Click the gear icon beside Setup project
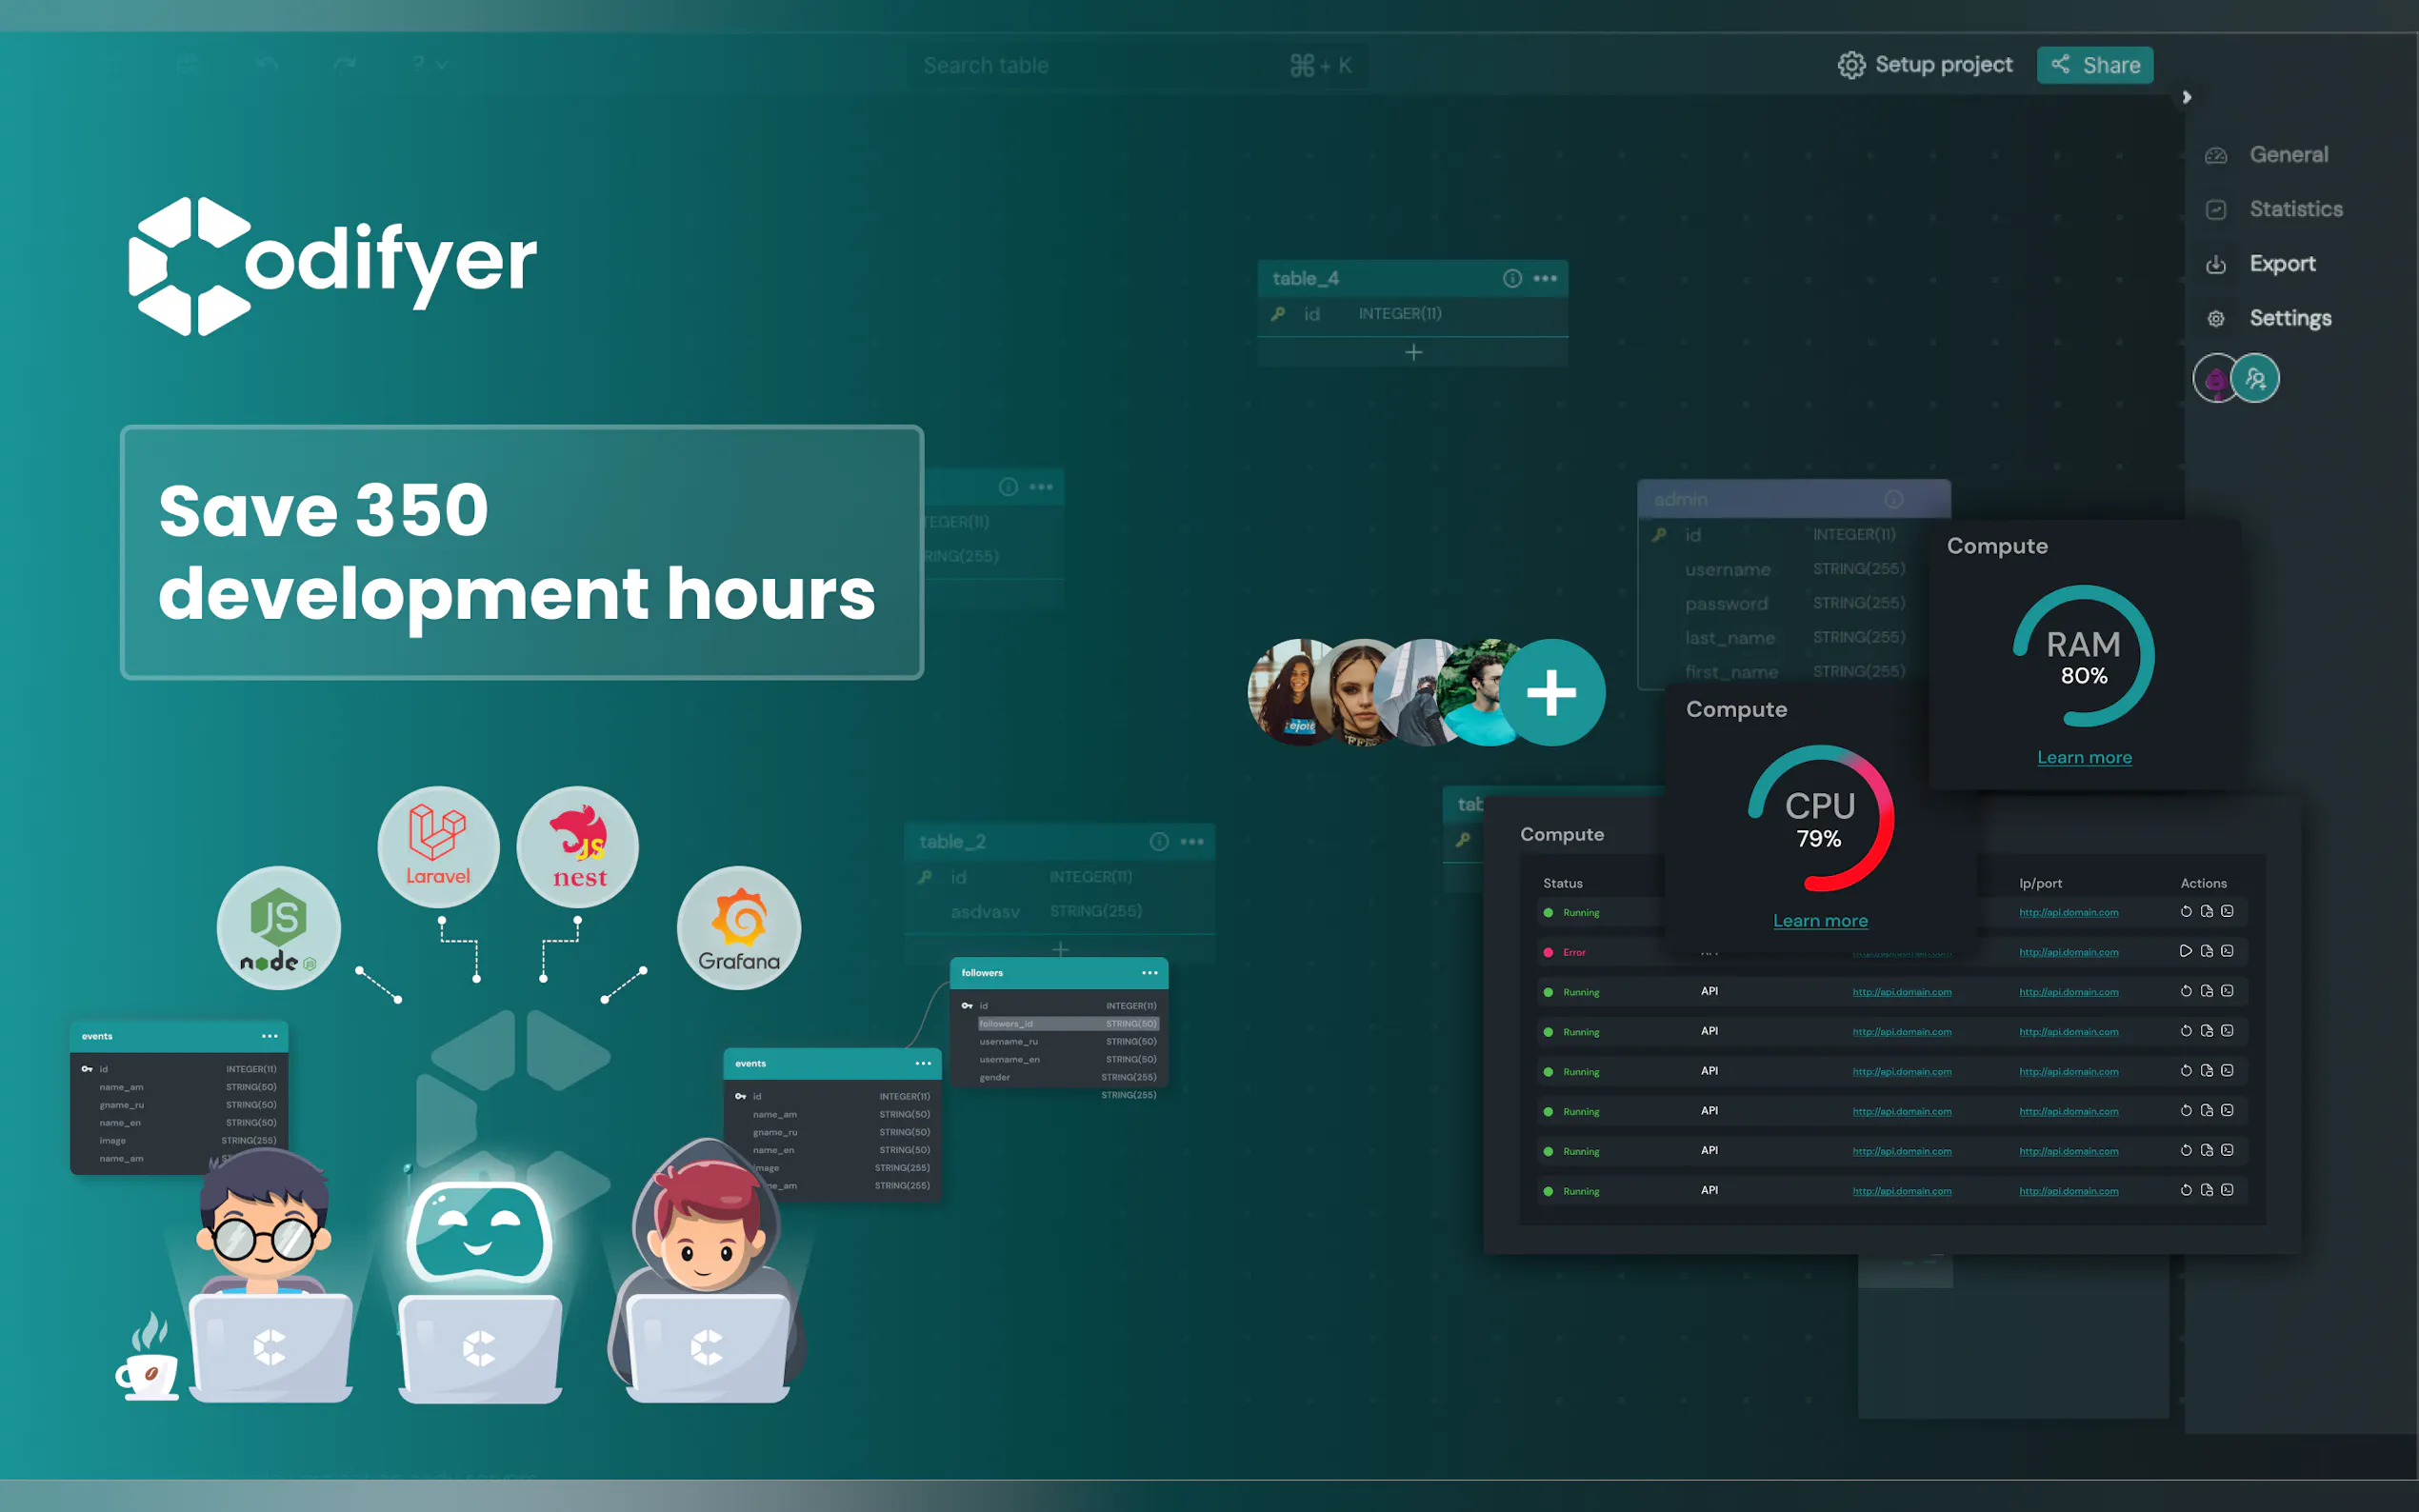The image size is (2419, 1512). (x=1851, y=65)
